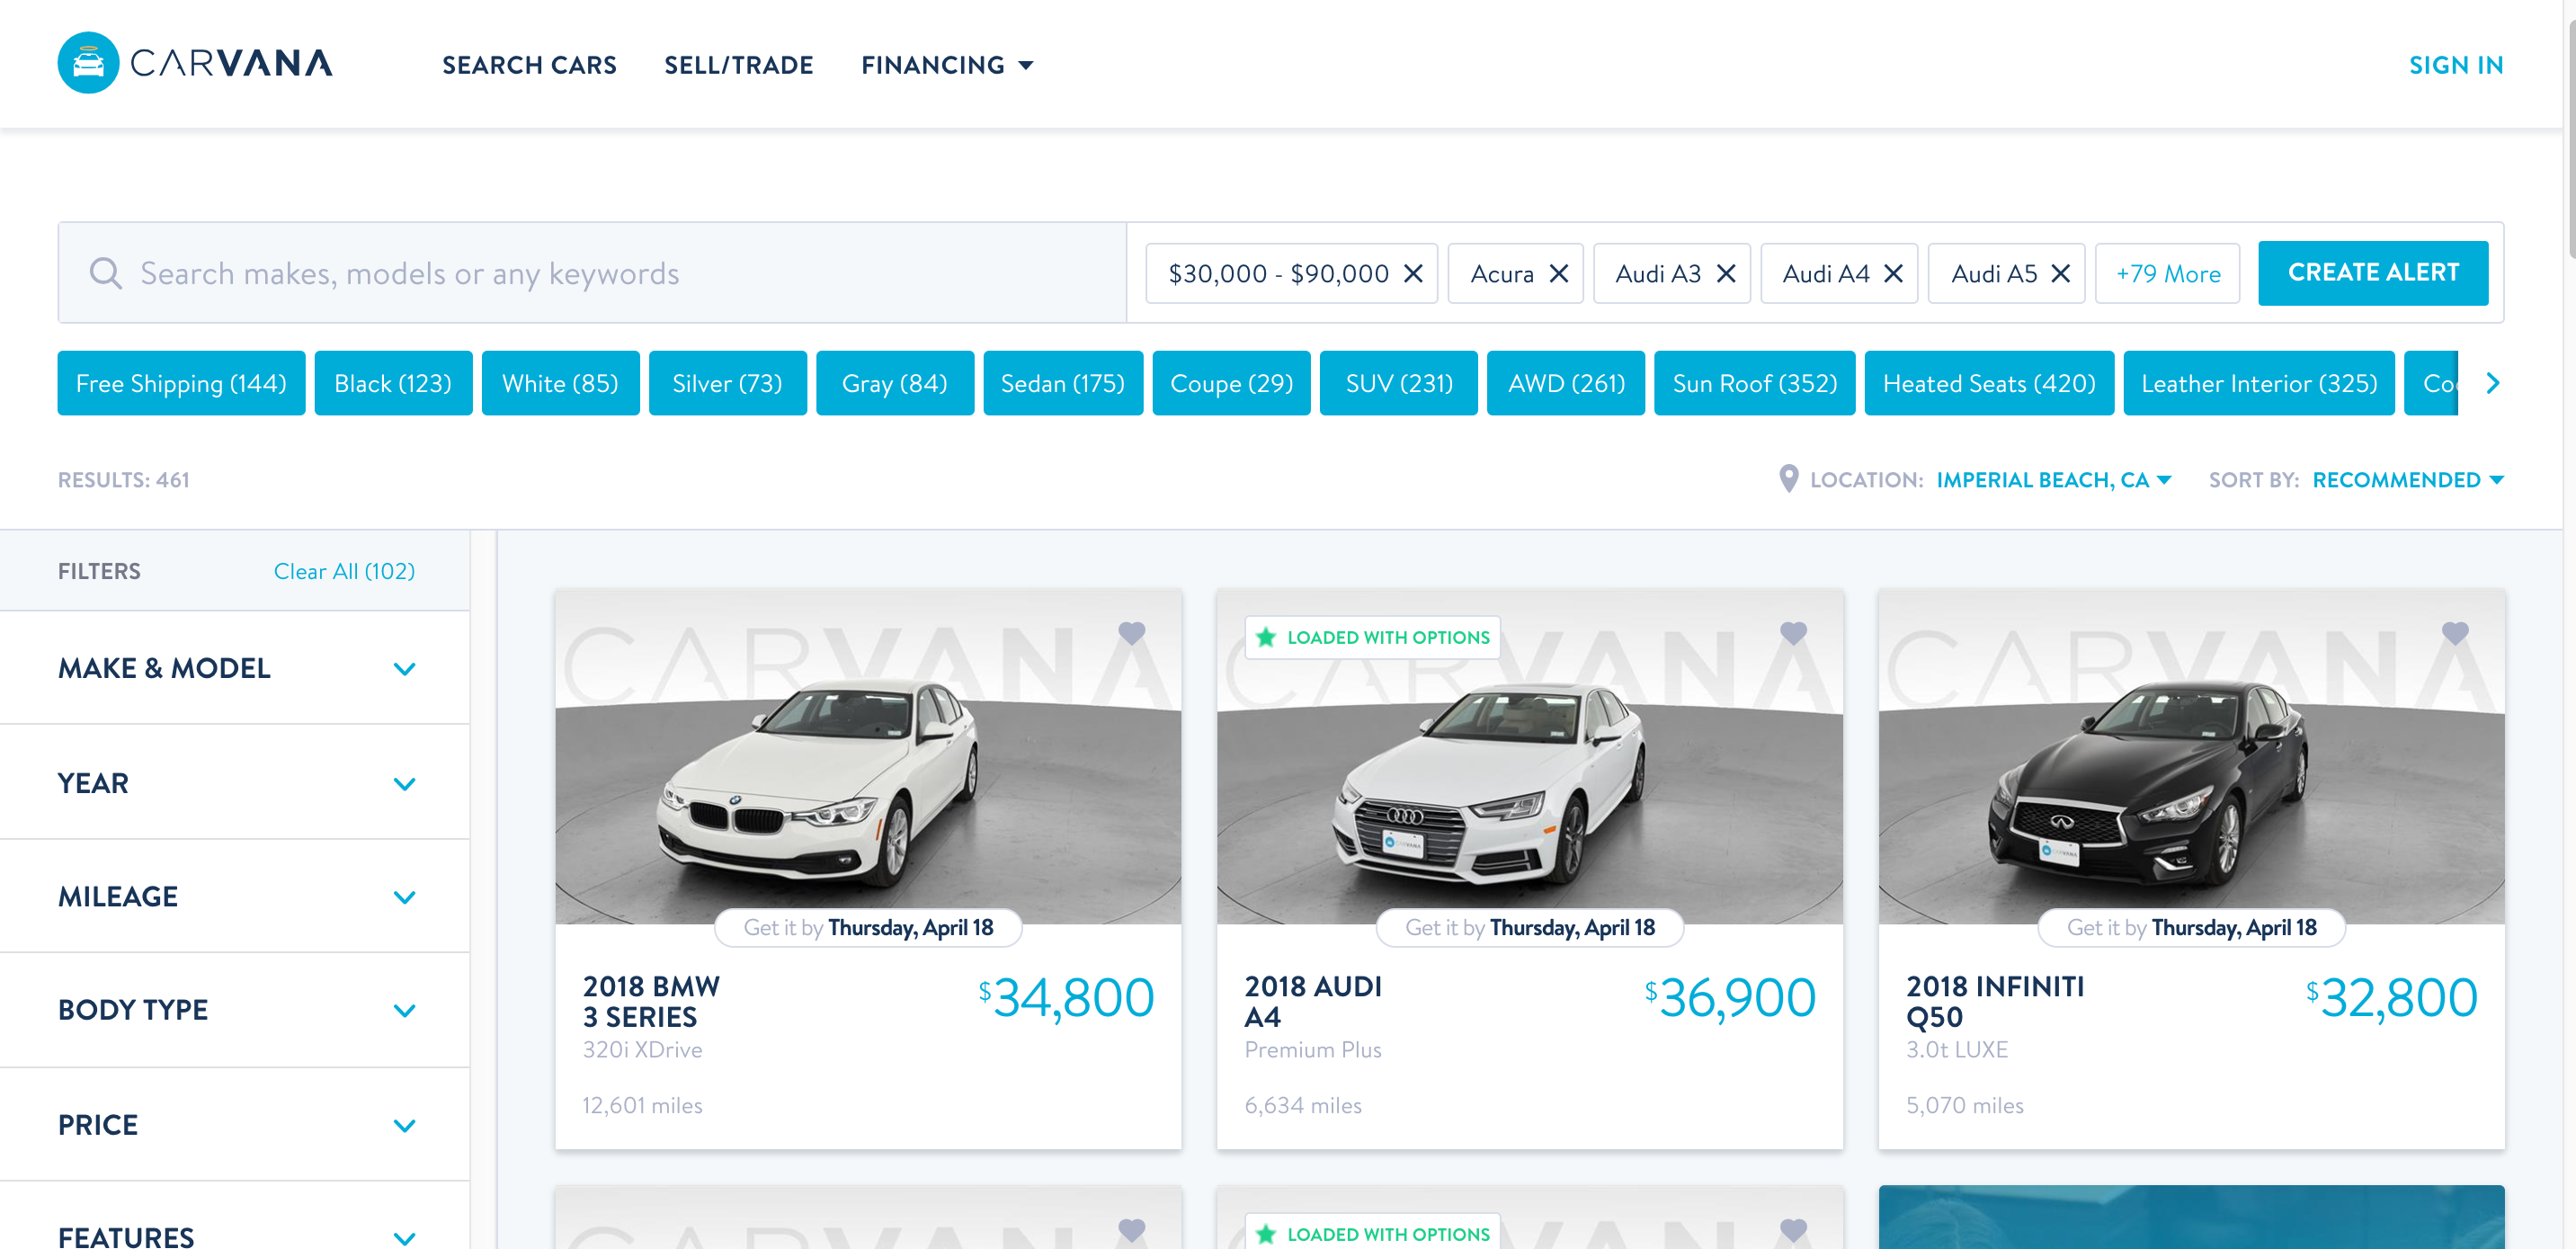Click the $32,800 price

tap(2392, 998)
